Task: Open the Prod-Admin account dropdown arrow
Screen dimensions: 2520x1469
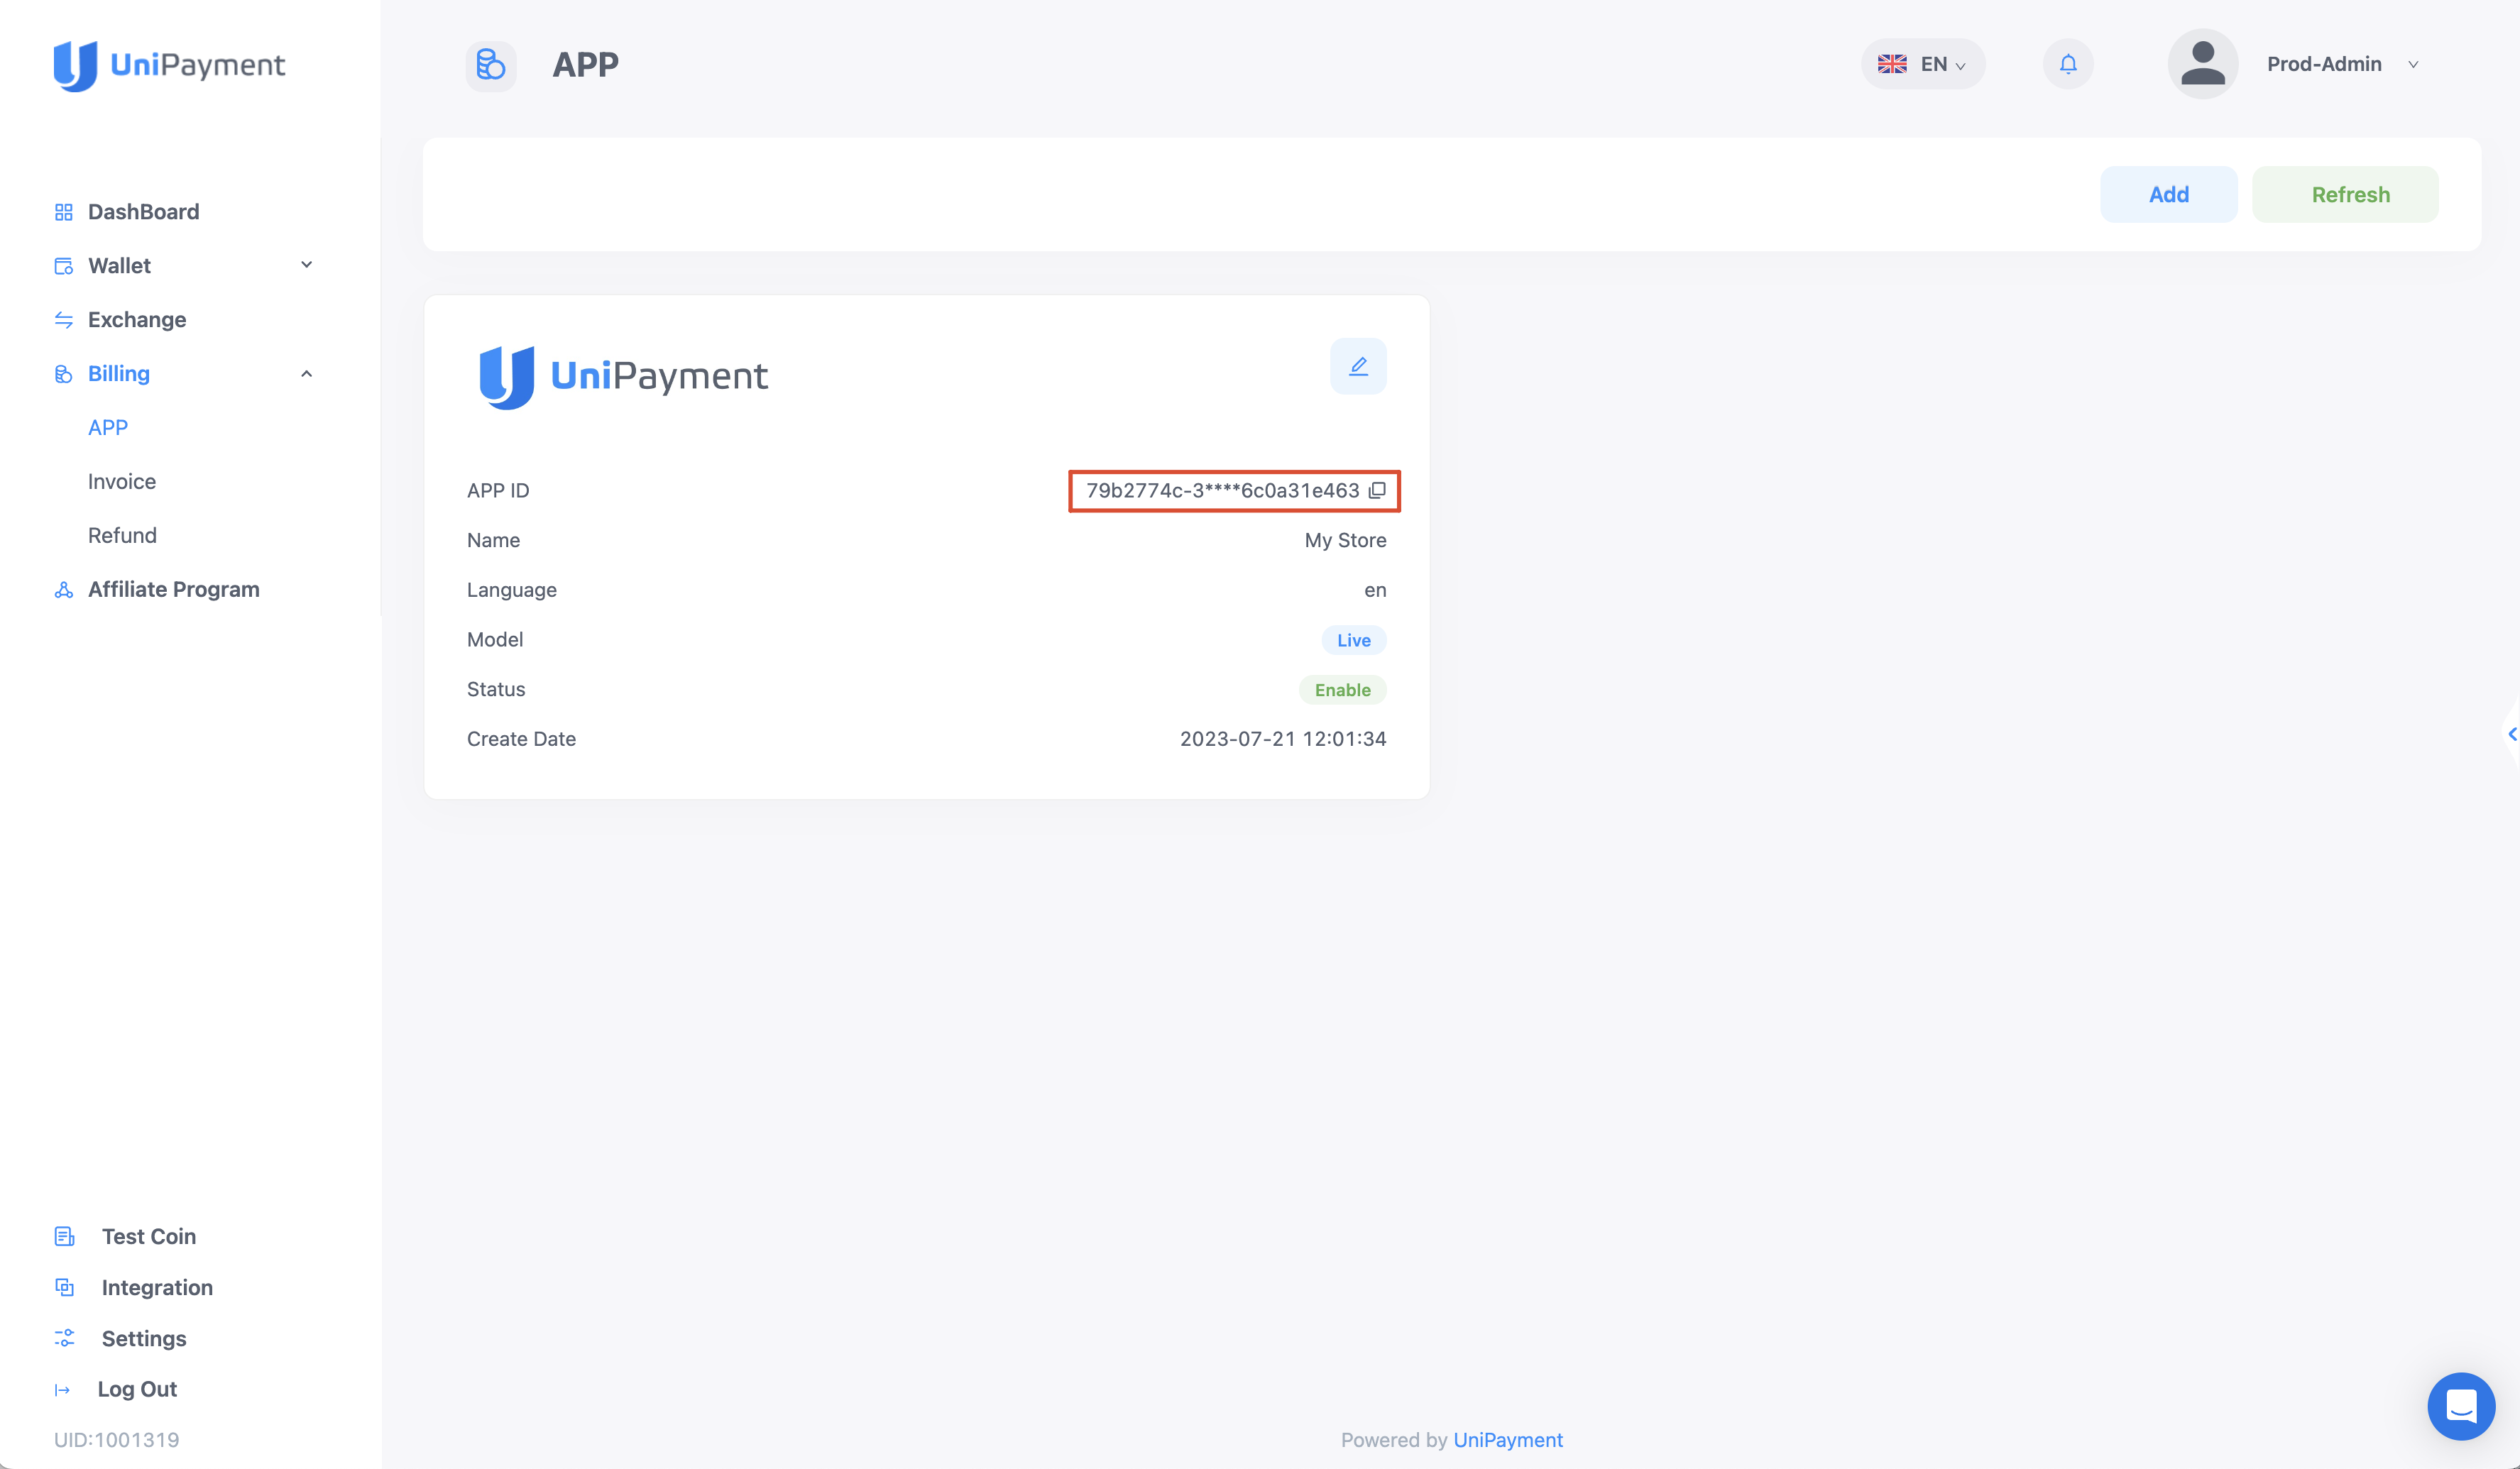Action: pos(2413,65)
